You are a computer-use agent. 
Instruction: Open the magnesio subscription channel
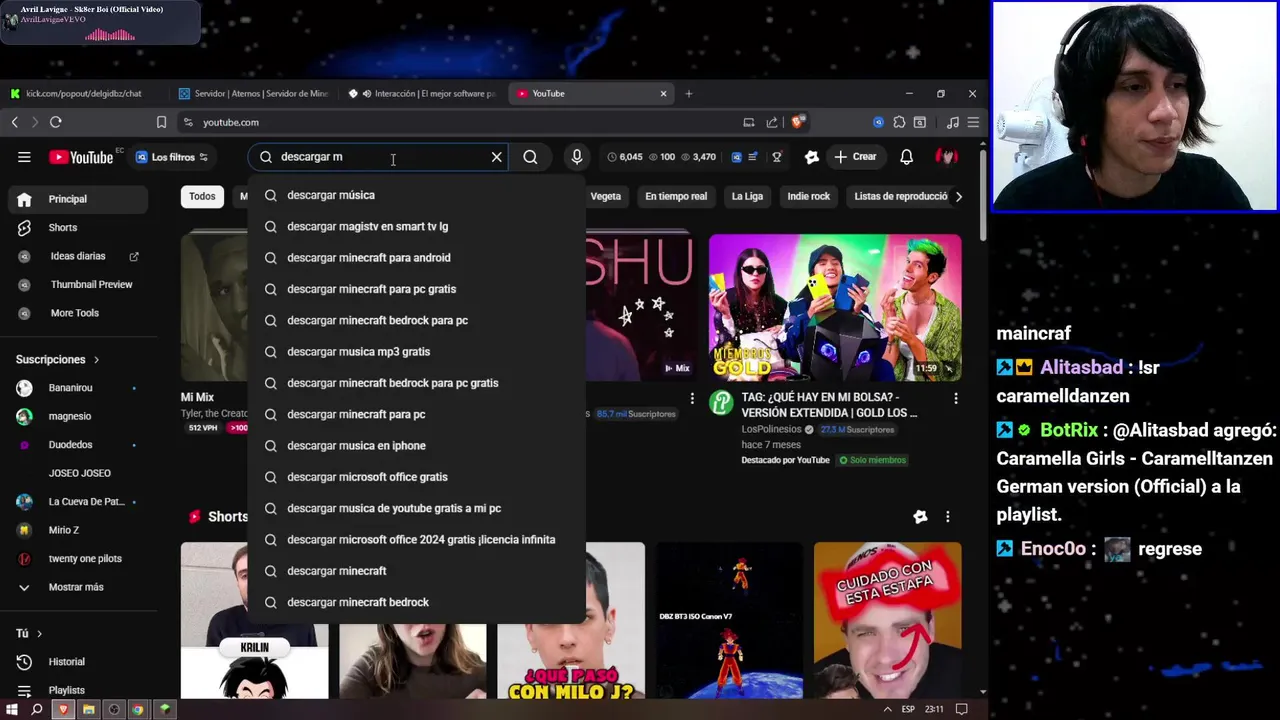pos(78,416)
